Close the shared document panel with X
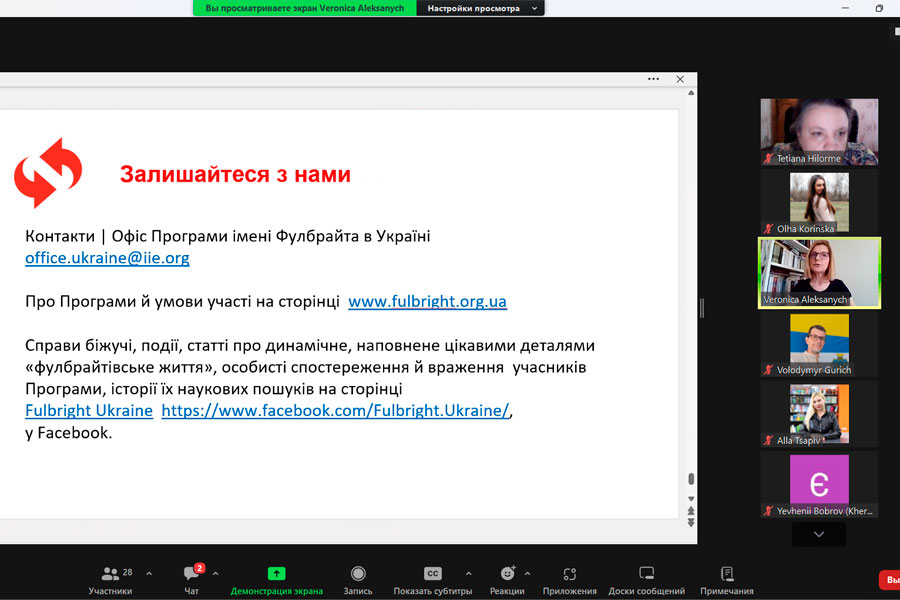 pyautogui.click(x=680, y=79)
